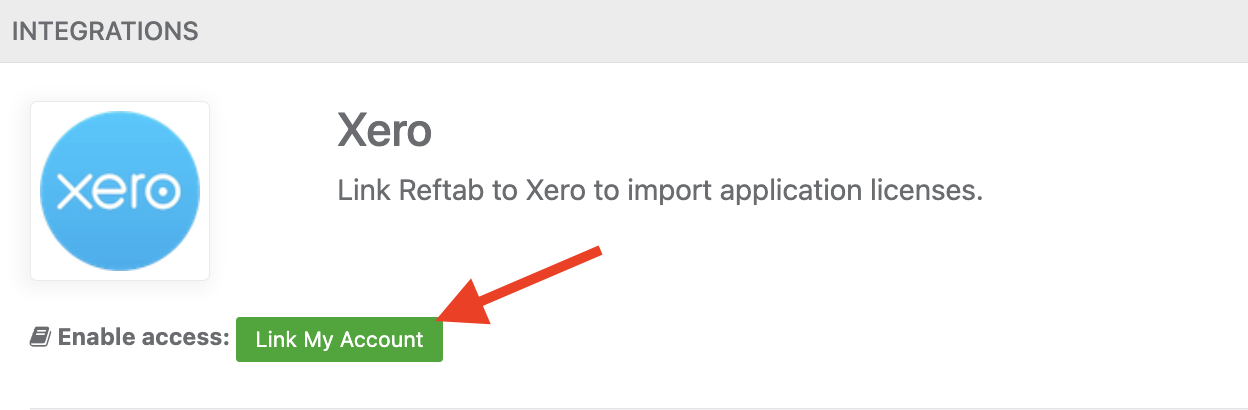The height and width of the screenshot is (410, 1248).
Task: Click the INTEGRATIONS section header
Action: coord(105,31)
